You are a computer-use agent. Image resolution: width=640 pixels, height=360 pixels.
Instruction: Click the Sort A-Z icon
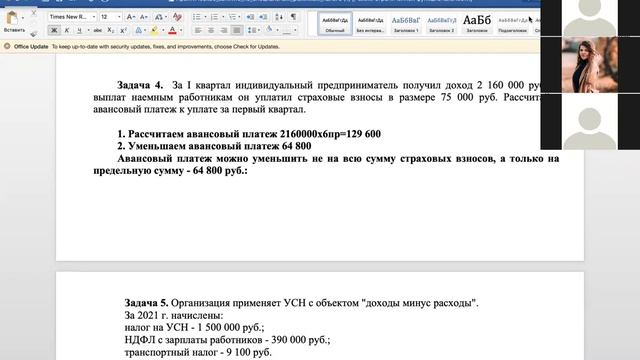point(279,17)
